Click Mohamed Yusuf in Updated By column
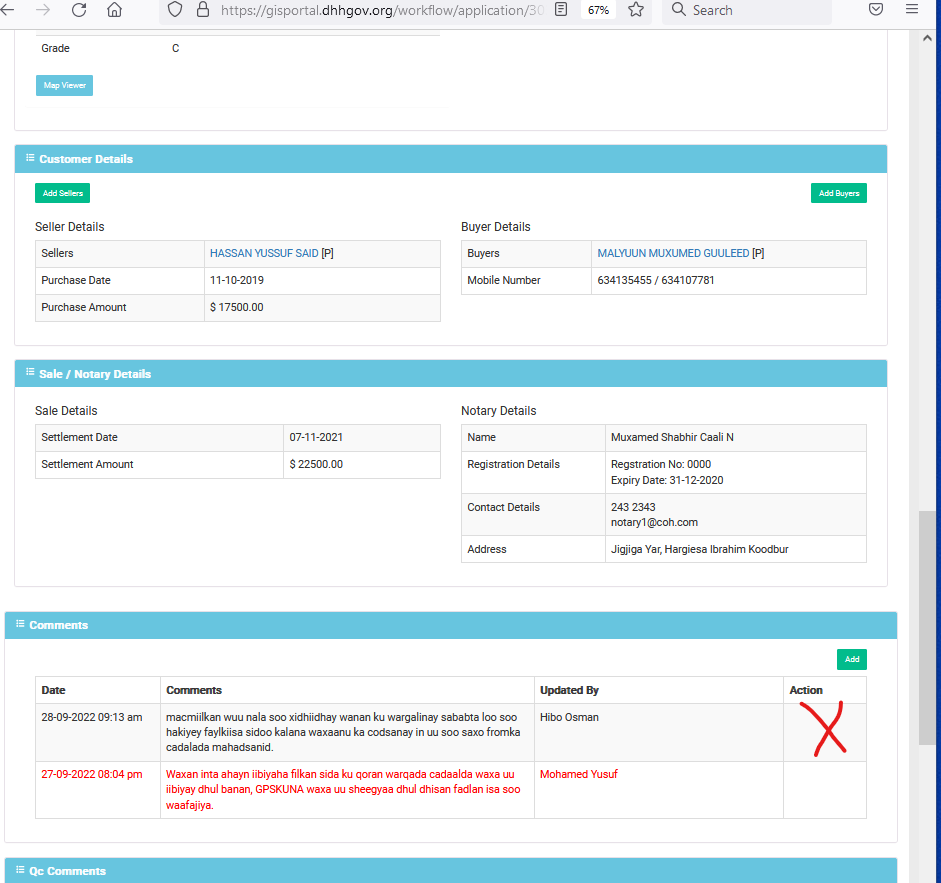The image size is (941, 883). [579, 774]
